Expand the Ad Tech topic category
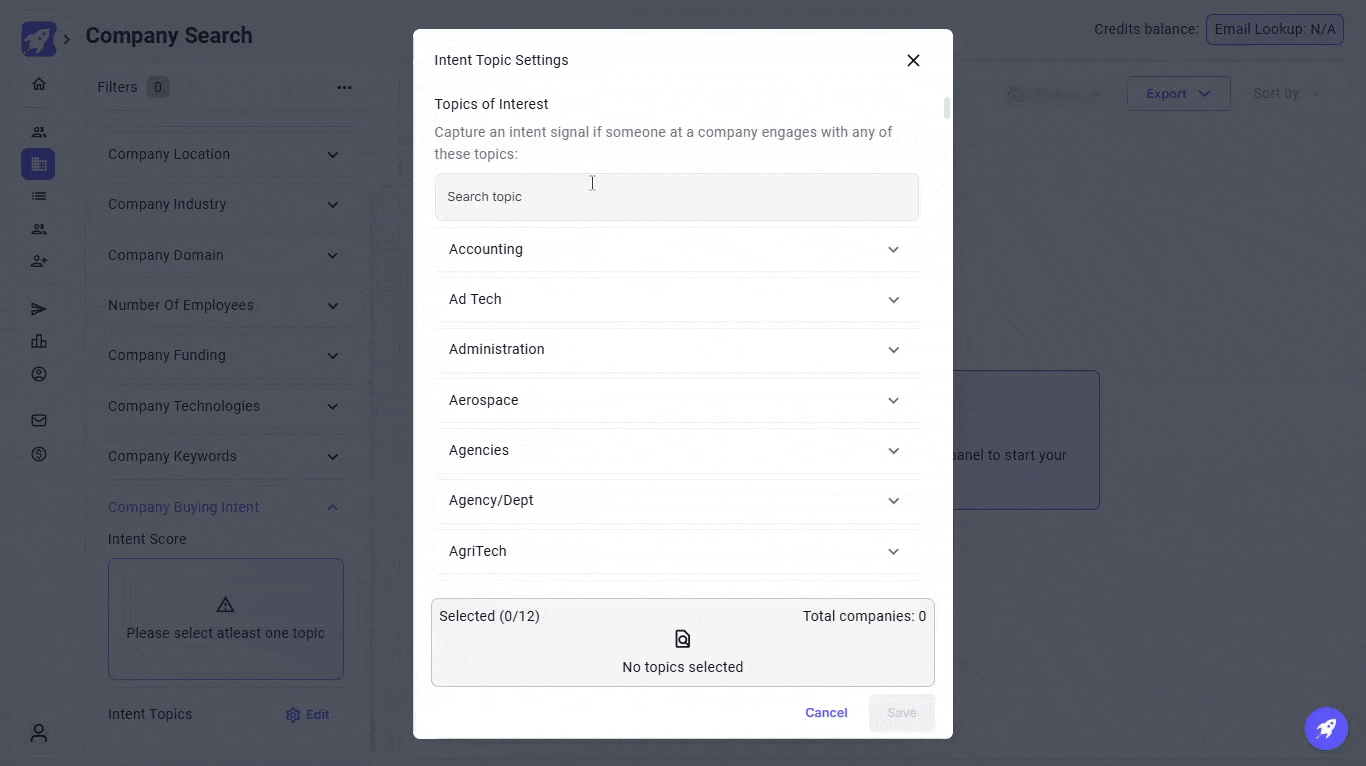 tap(893, 300)
